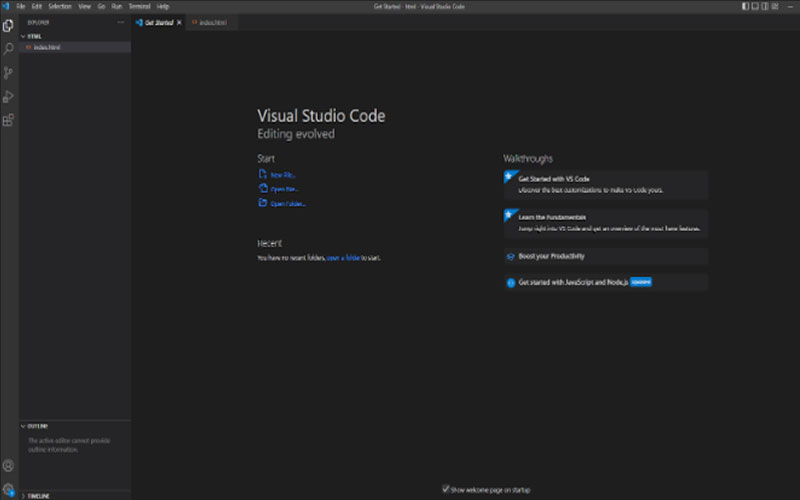
Task: Click the Open Folder icon under Start
Action: (x=263, y=203)
